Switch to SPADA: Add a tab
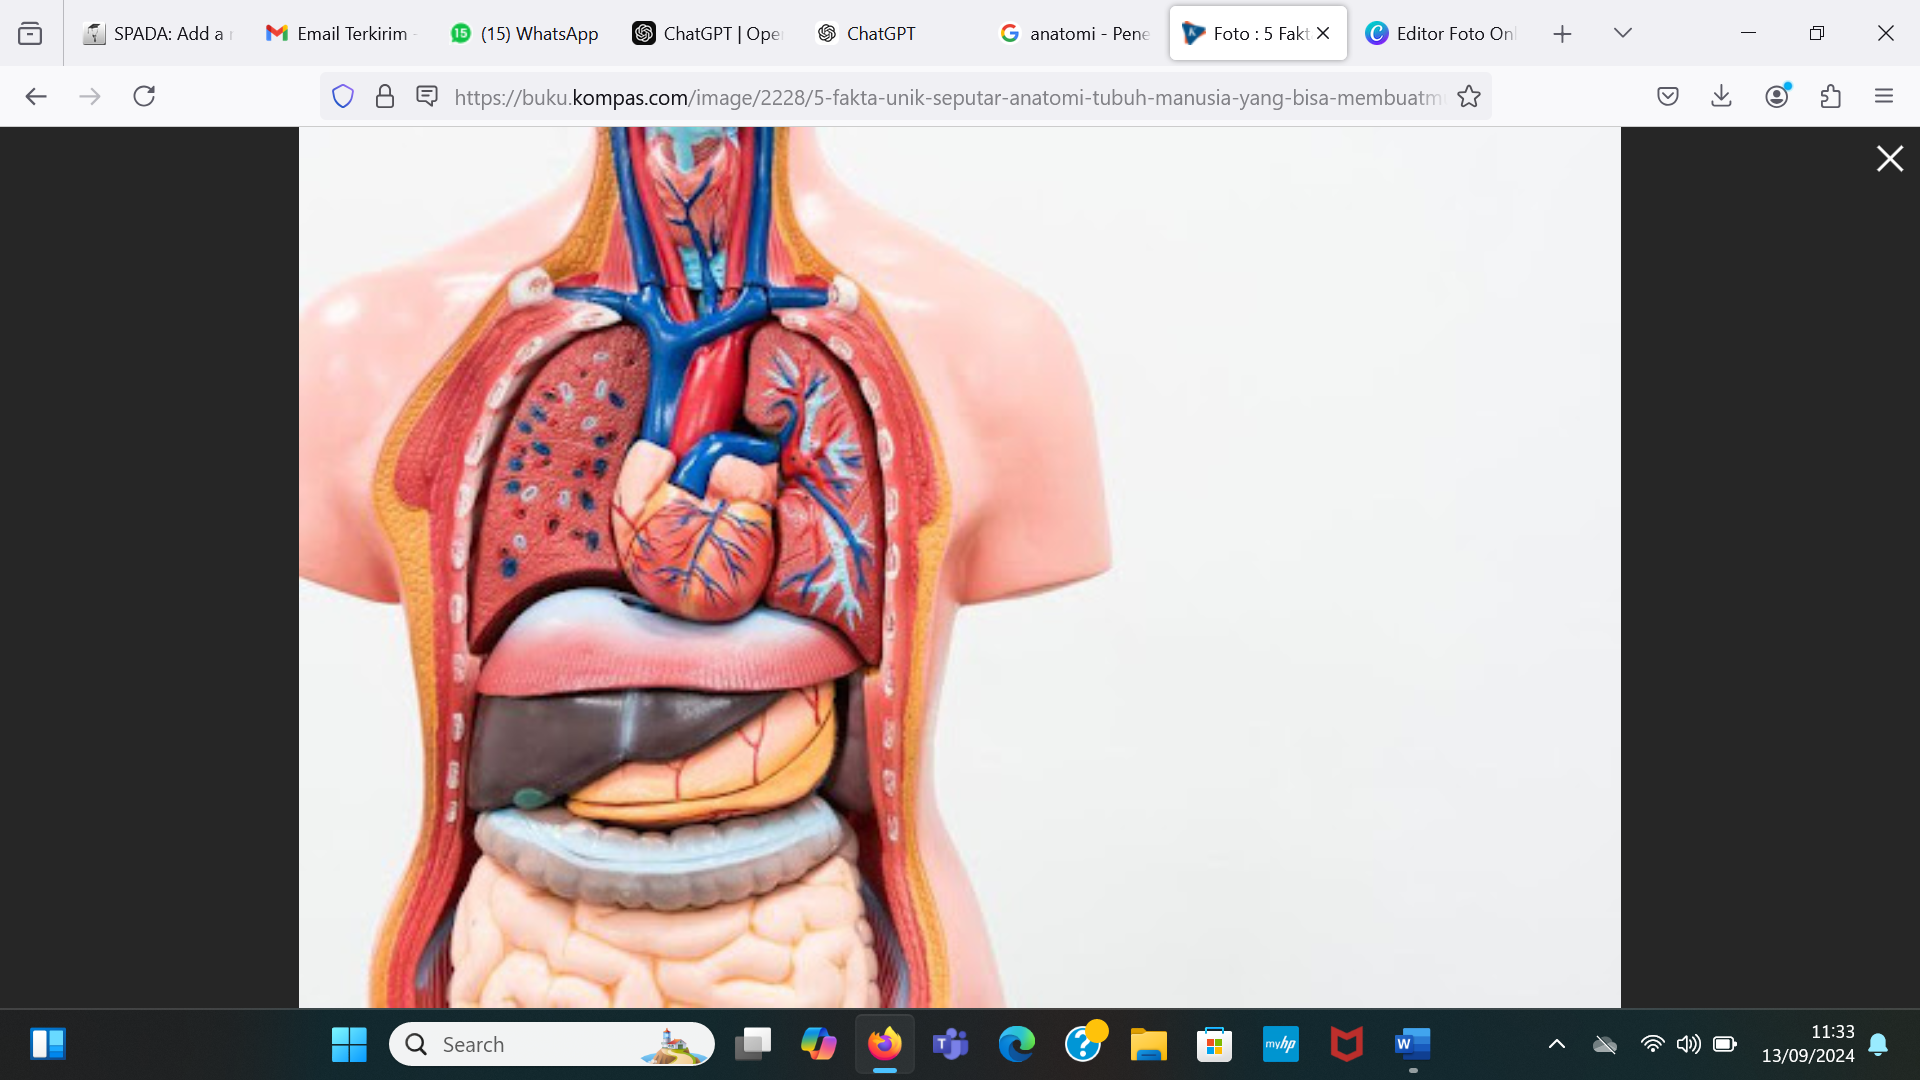The image size is (1920, 1080). pos(157,34)
